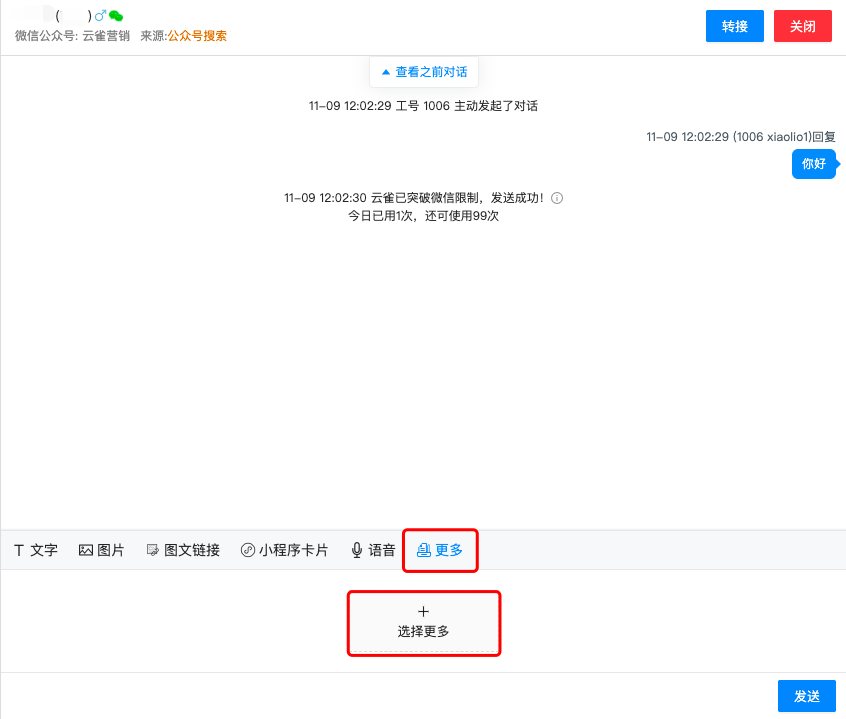The image size is (846, 719).
Task: Click the 小程序卡片 mini-program card icon
Action: coord(247,549)
